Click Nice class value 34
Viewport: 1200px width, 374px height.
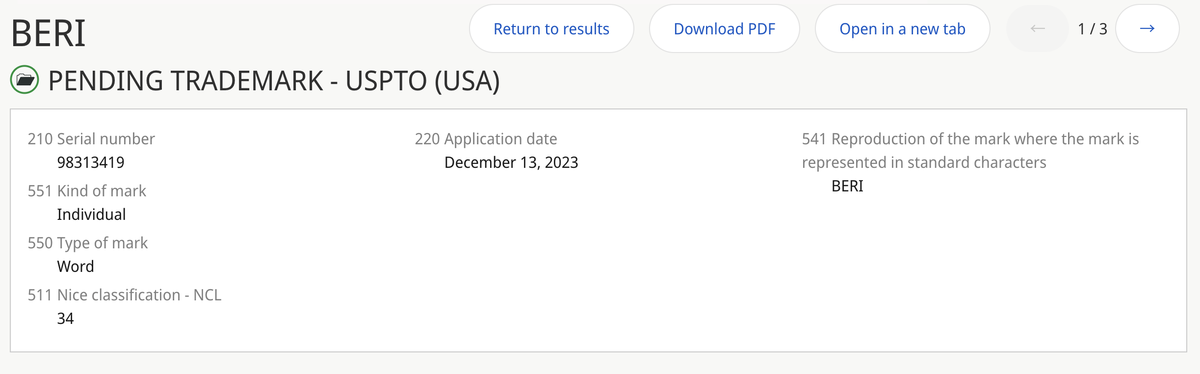(65, 318)
